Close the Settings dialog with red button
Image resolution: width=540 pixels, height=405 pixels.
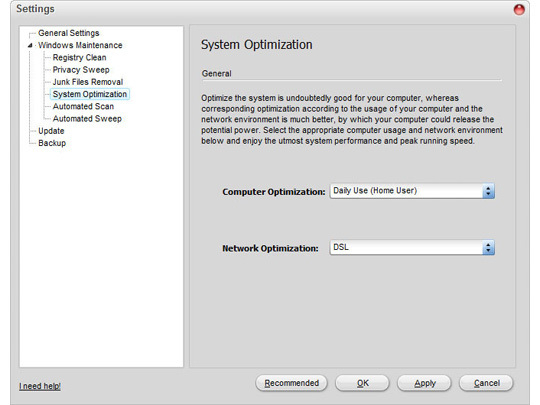point(519,9)
